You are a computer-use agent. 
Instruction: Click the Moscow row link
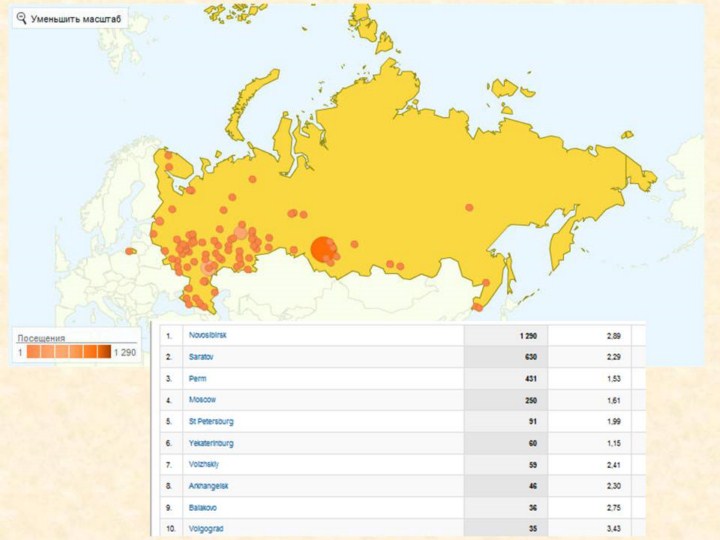203,400
